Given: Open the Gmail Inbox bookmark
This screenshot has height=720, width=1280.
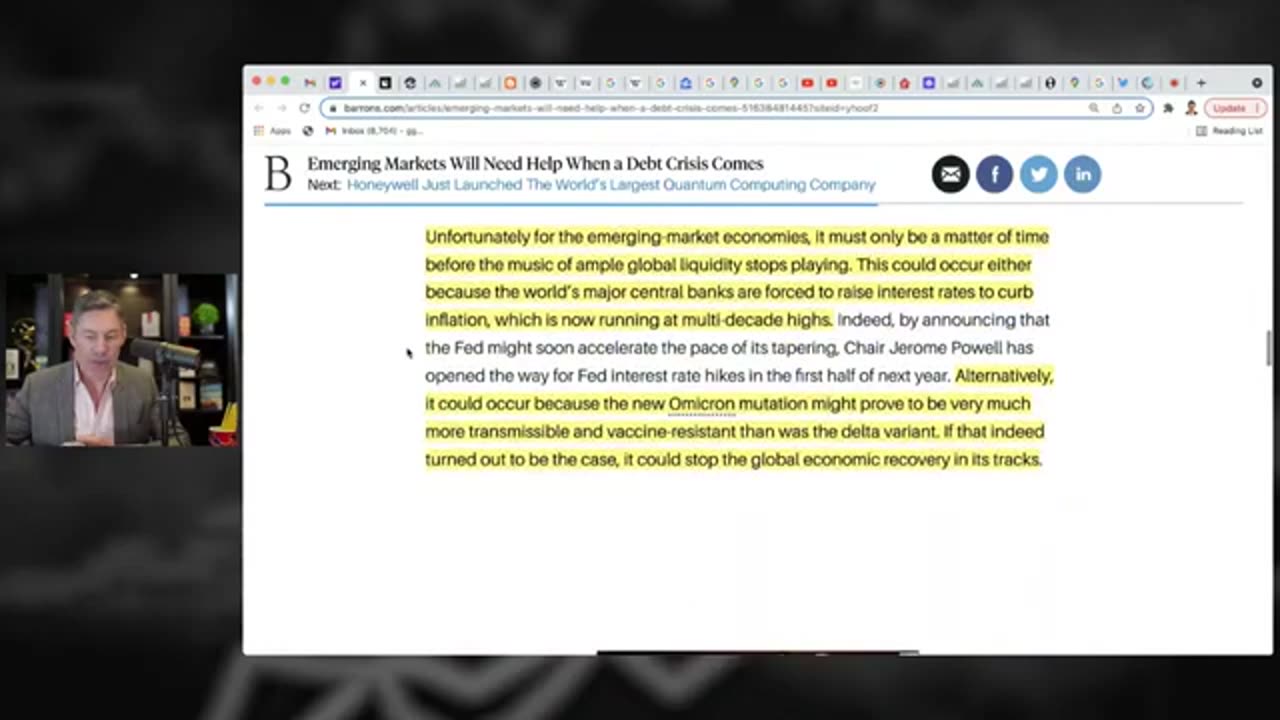Looking at the screenshot, I should (x=373, y=131).
